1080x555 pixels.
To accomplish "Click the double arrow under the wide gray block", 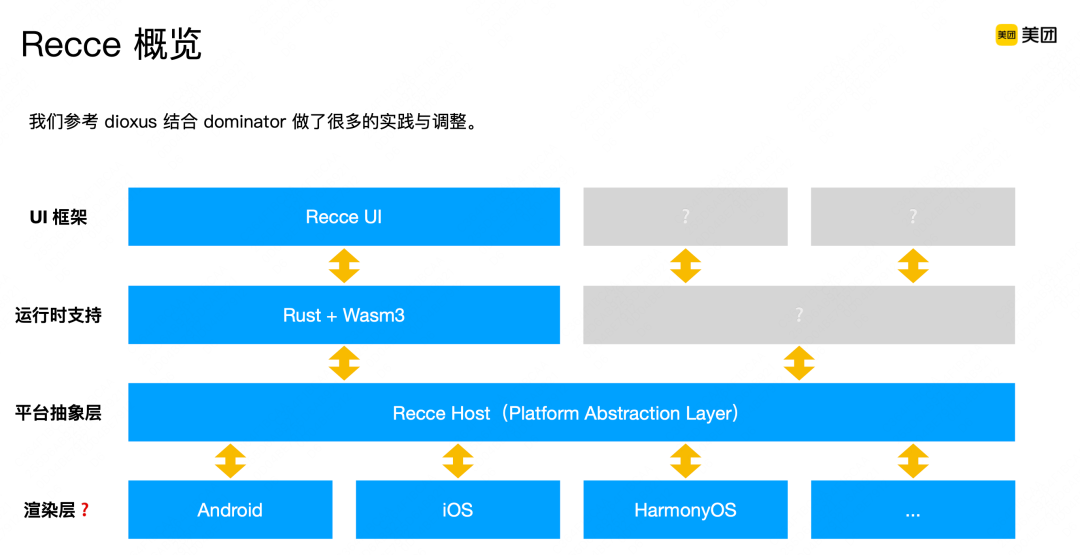I will pyautogui.click(x=799, y=364).
